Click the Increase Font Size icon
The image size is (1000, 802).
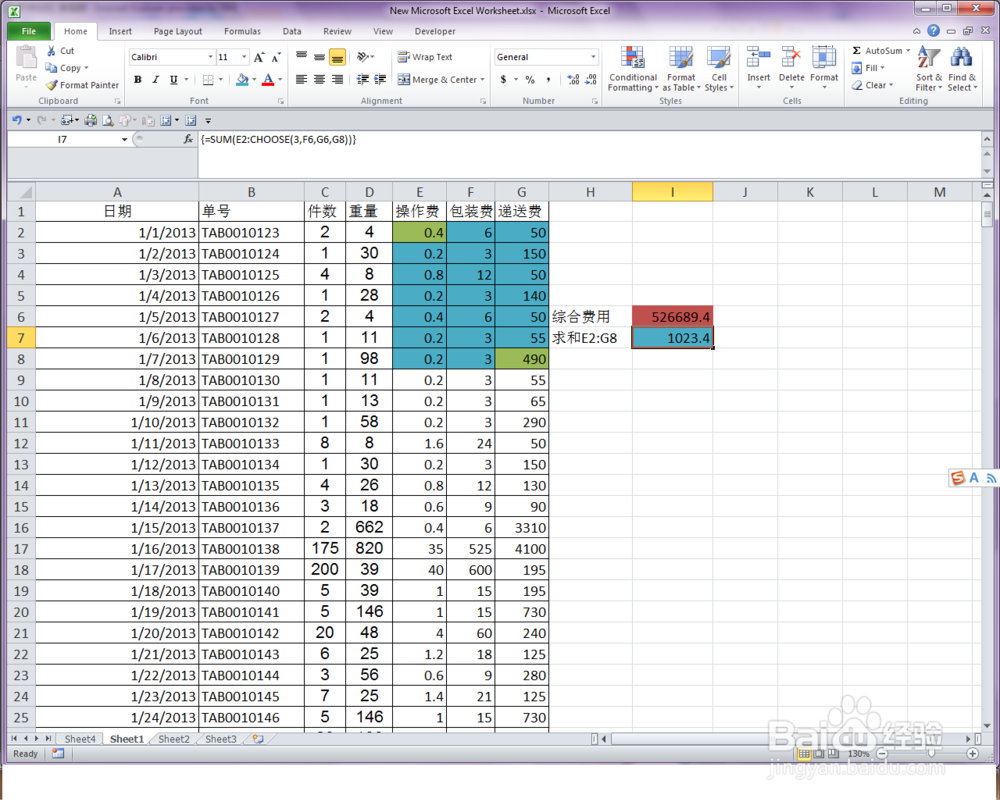[x=259, y=57]
